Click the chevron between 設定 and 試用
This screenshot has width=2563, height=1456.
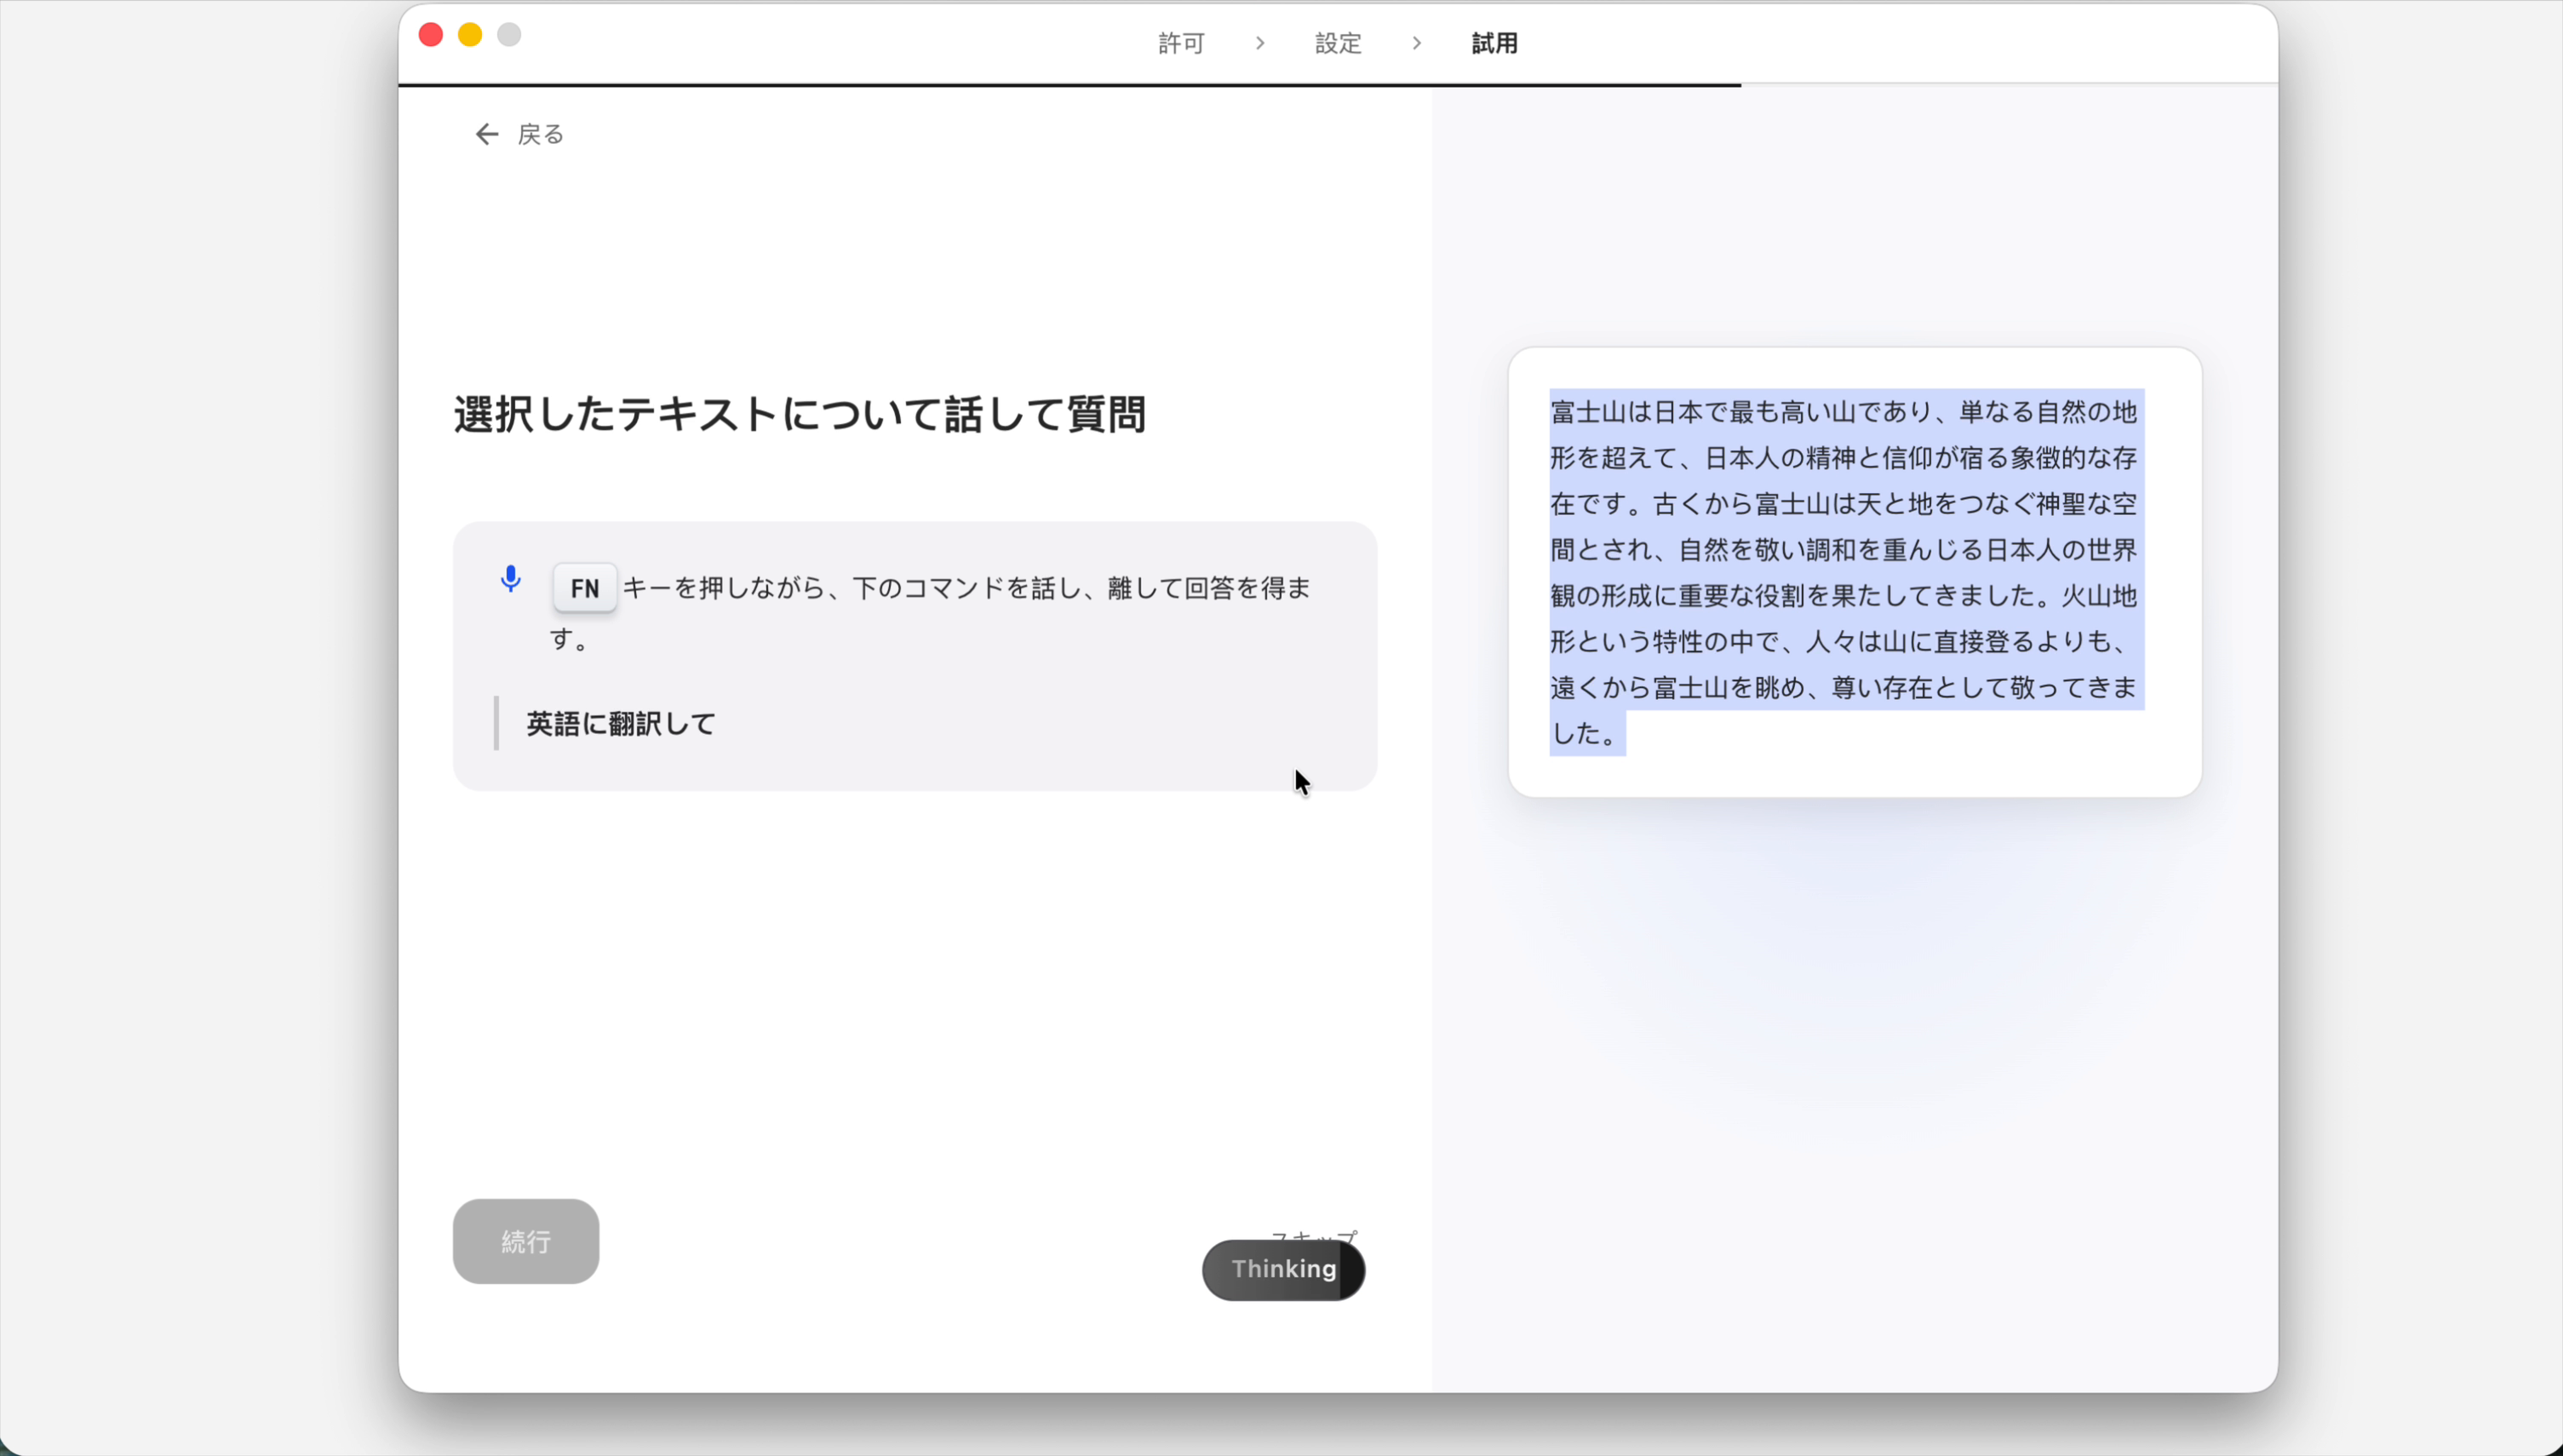click(1416, 43)
